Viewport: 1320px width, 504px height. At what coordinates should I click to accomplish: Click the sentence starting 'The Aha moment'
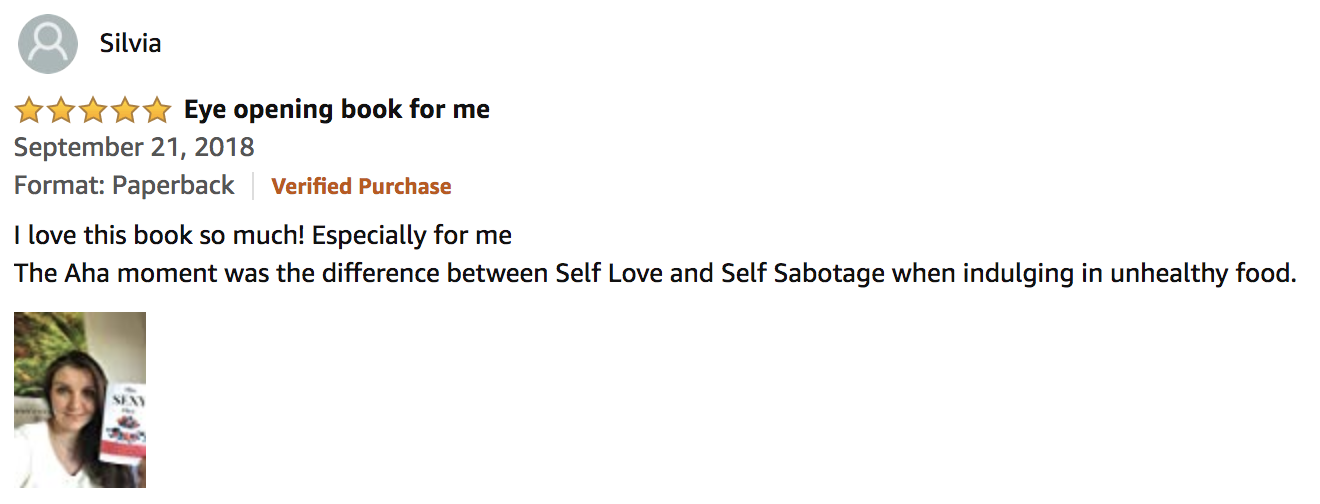pos(655,274)
